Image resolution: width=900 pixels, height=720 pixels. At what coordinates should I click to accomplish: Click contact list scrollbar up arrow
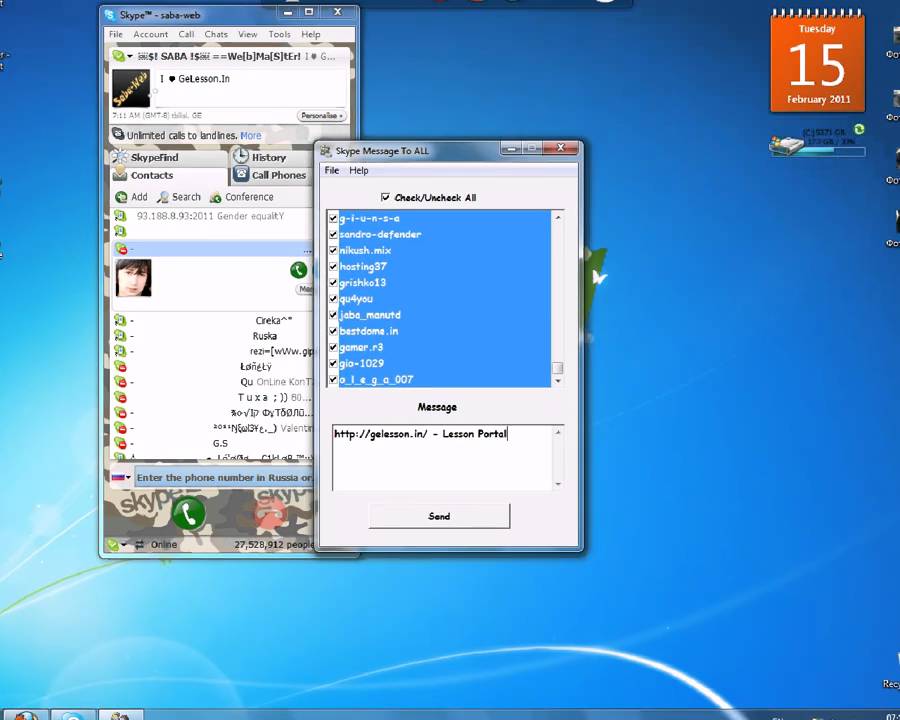click(557, 217)
